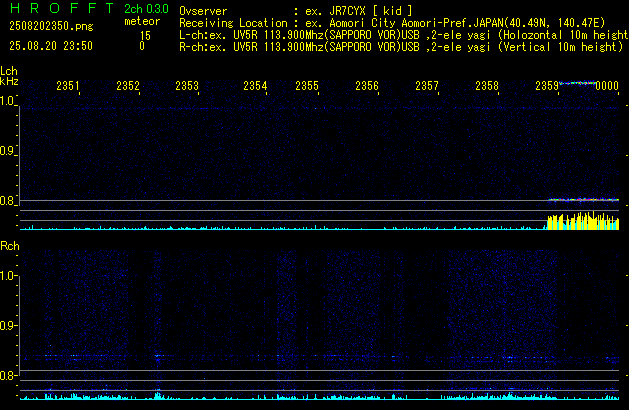629x410 pixels.
Task: Click the L-ch receiver description line
Action: pos(404,35)
